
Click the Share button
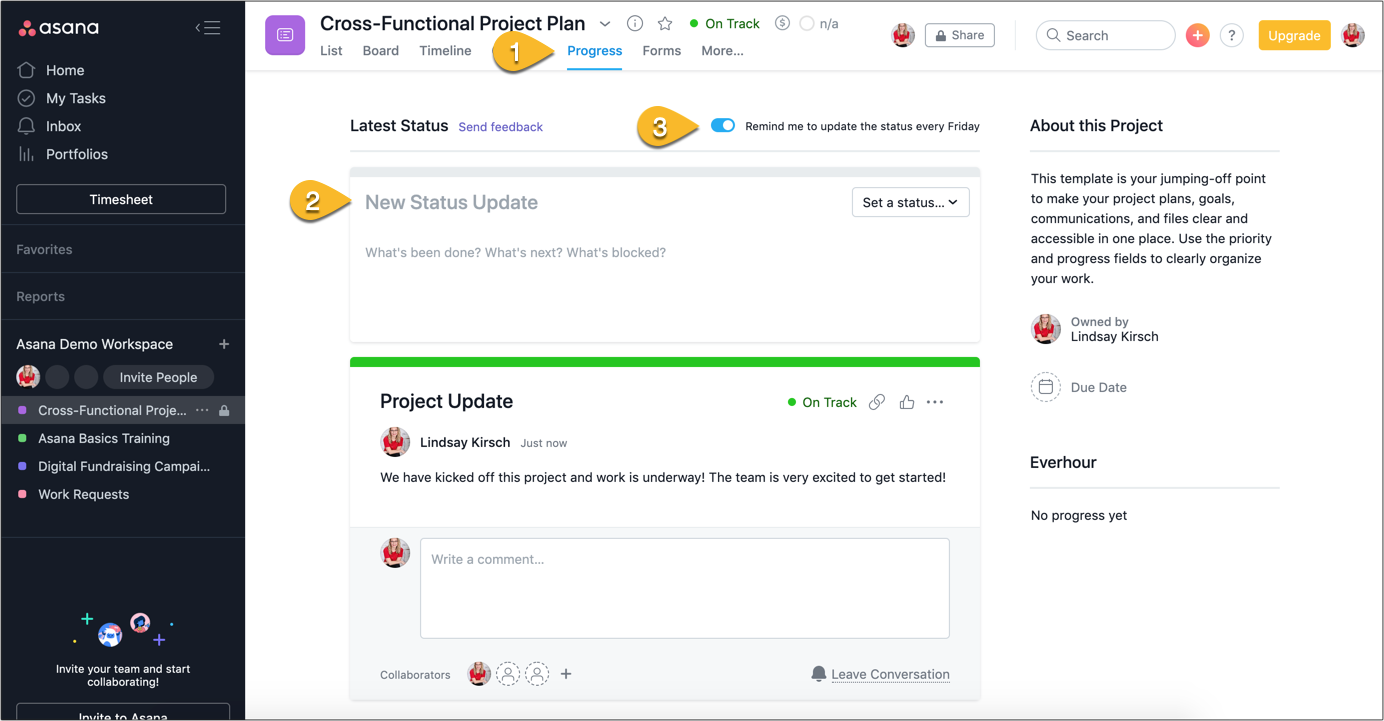pos(960,35)
